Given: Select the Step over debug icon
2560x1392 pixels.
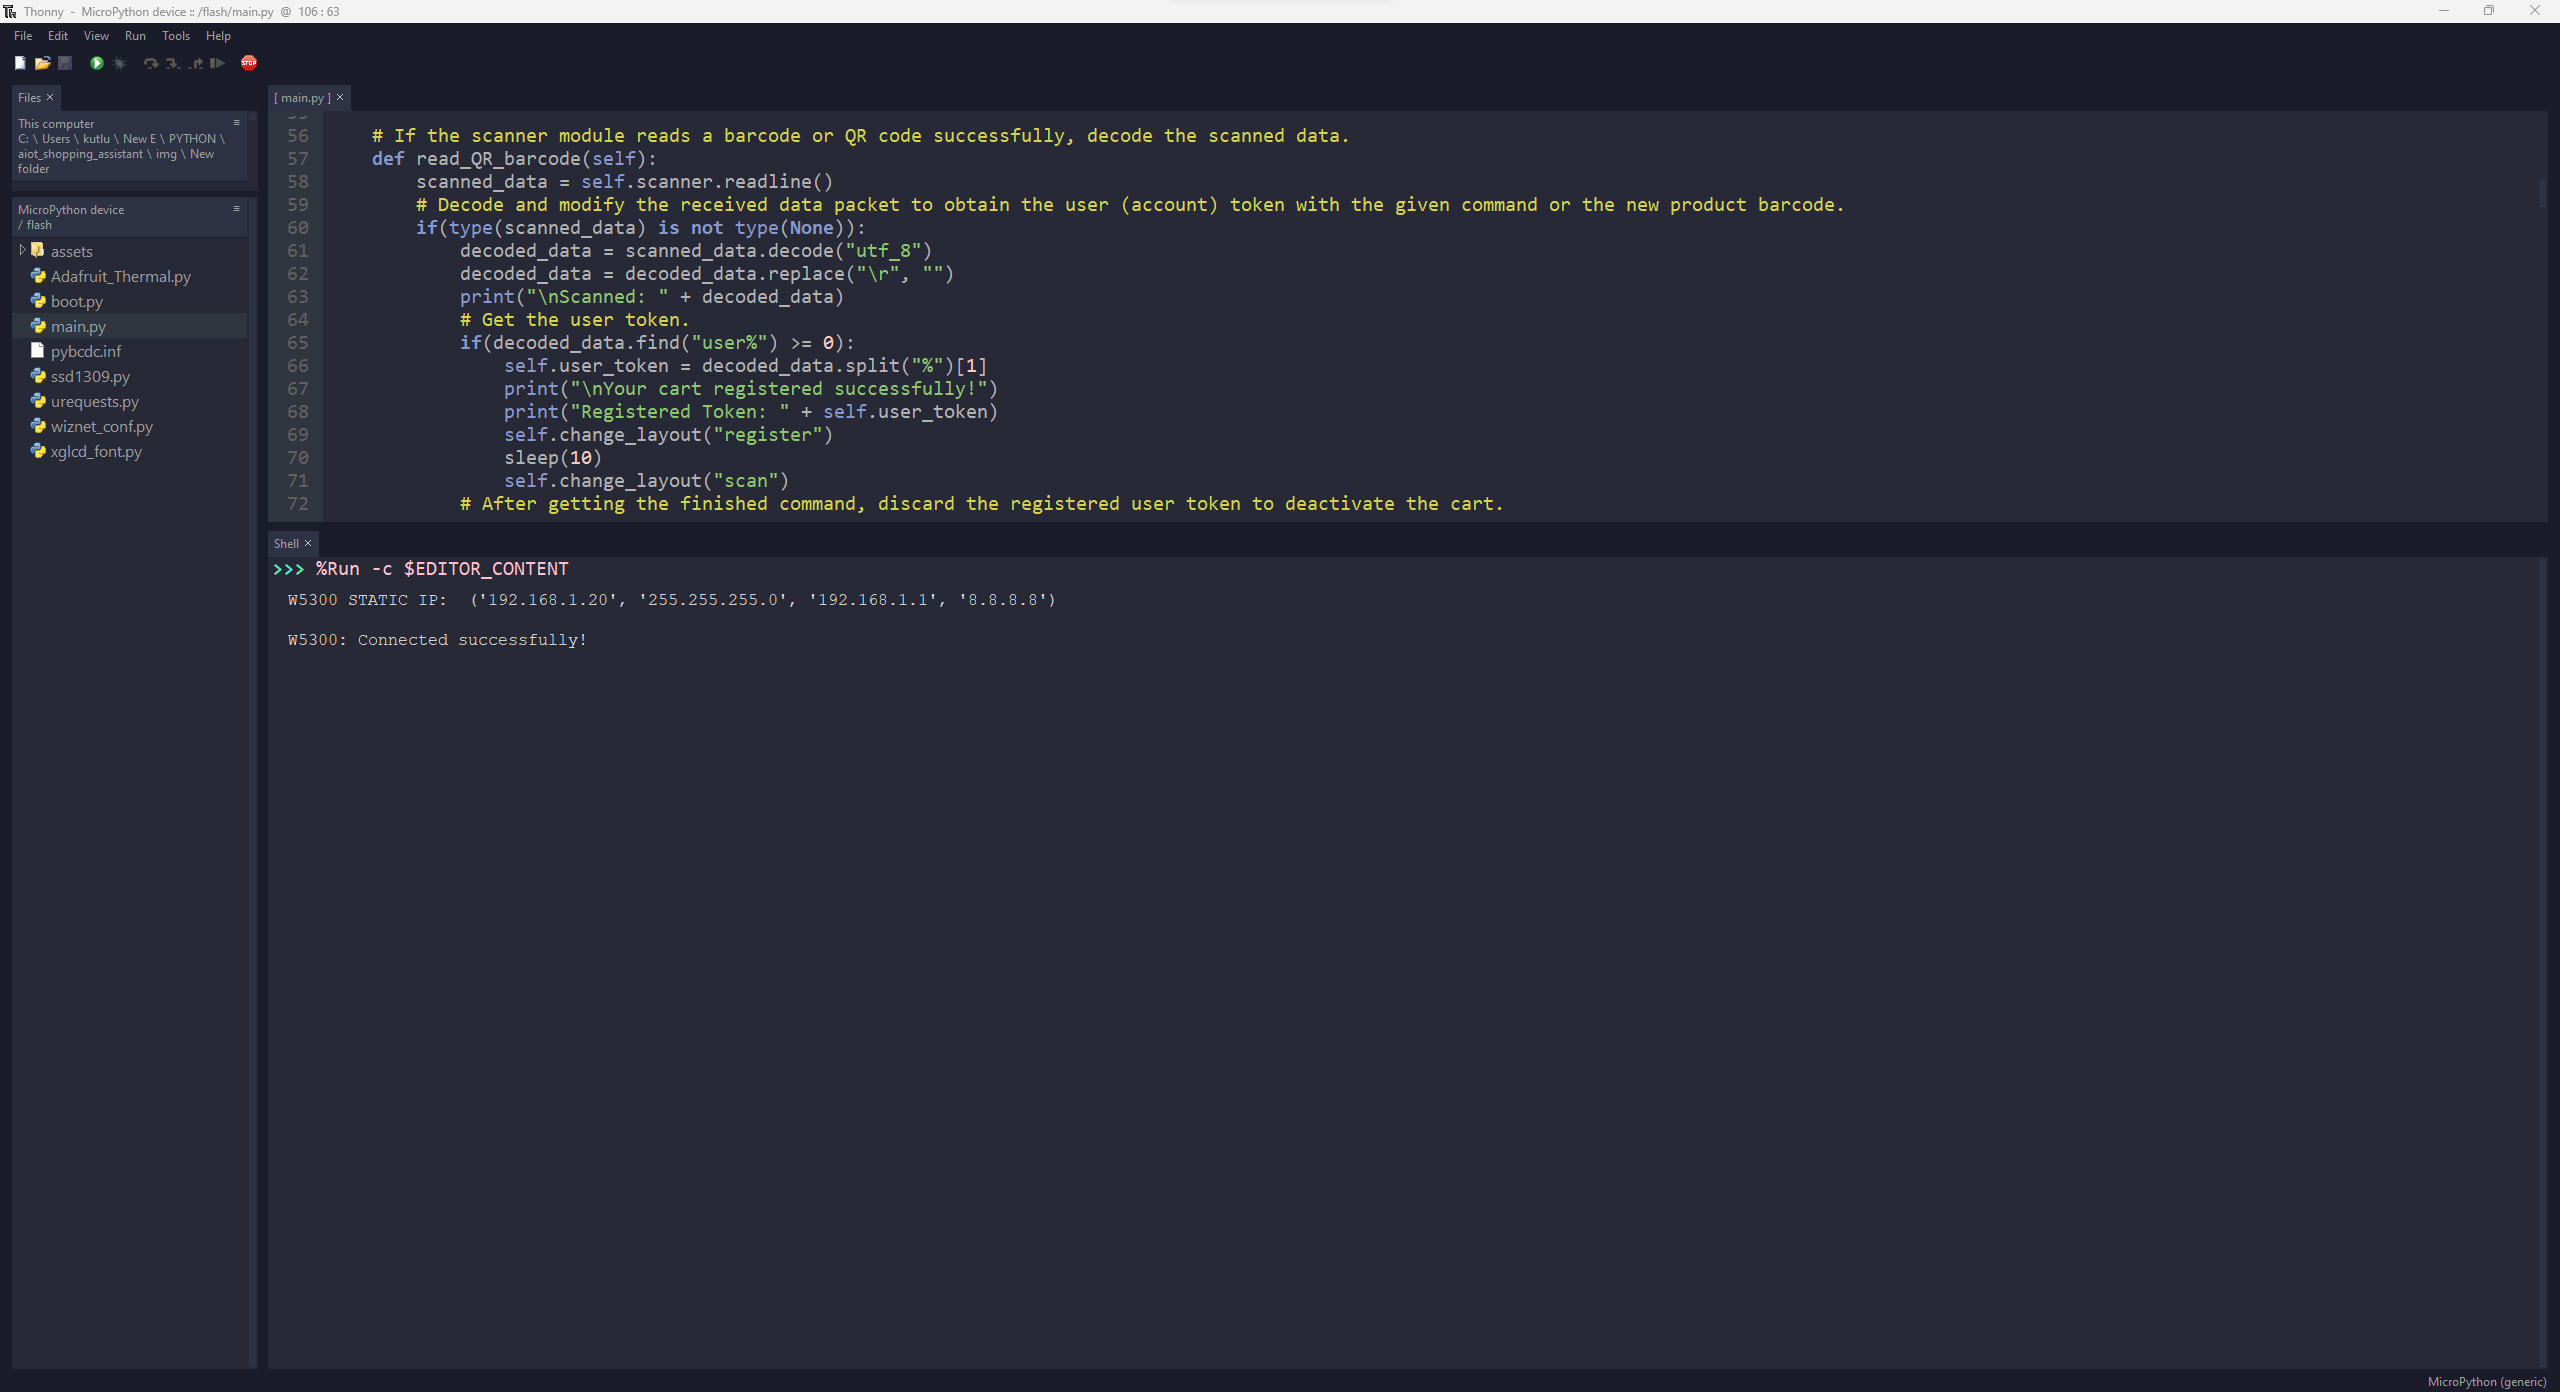Looking at the screenshot, I should pos(150,62).
